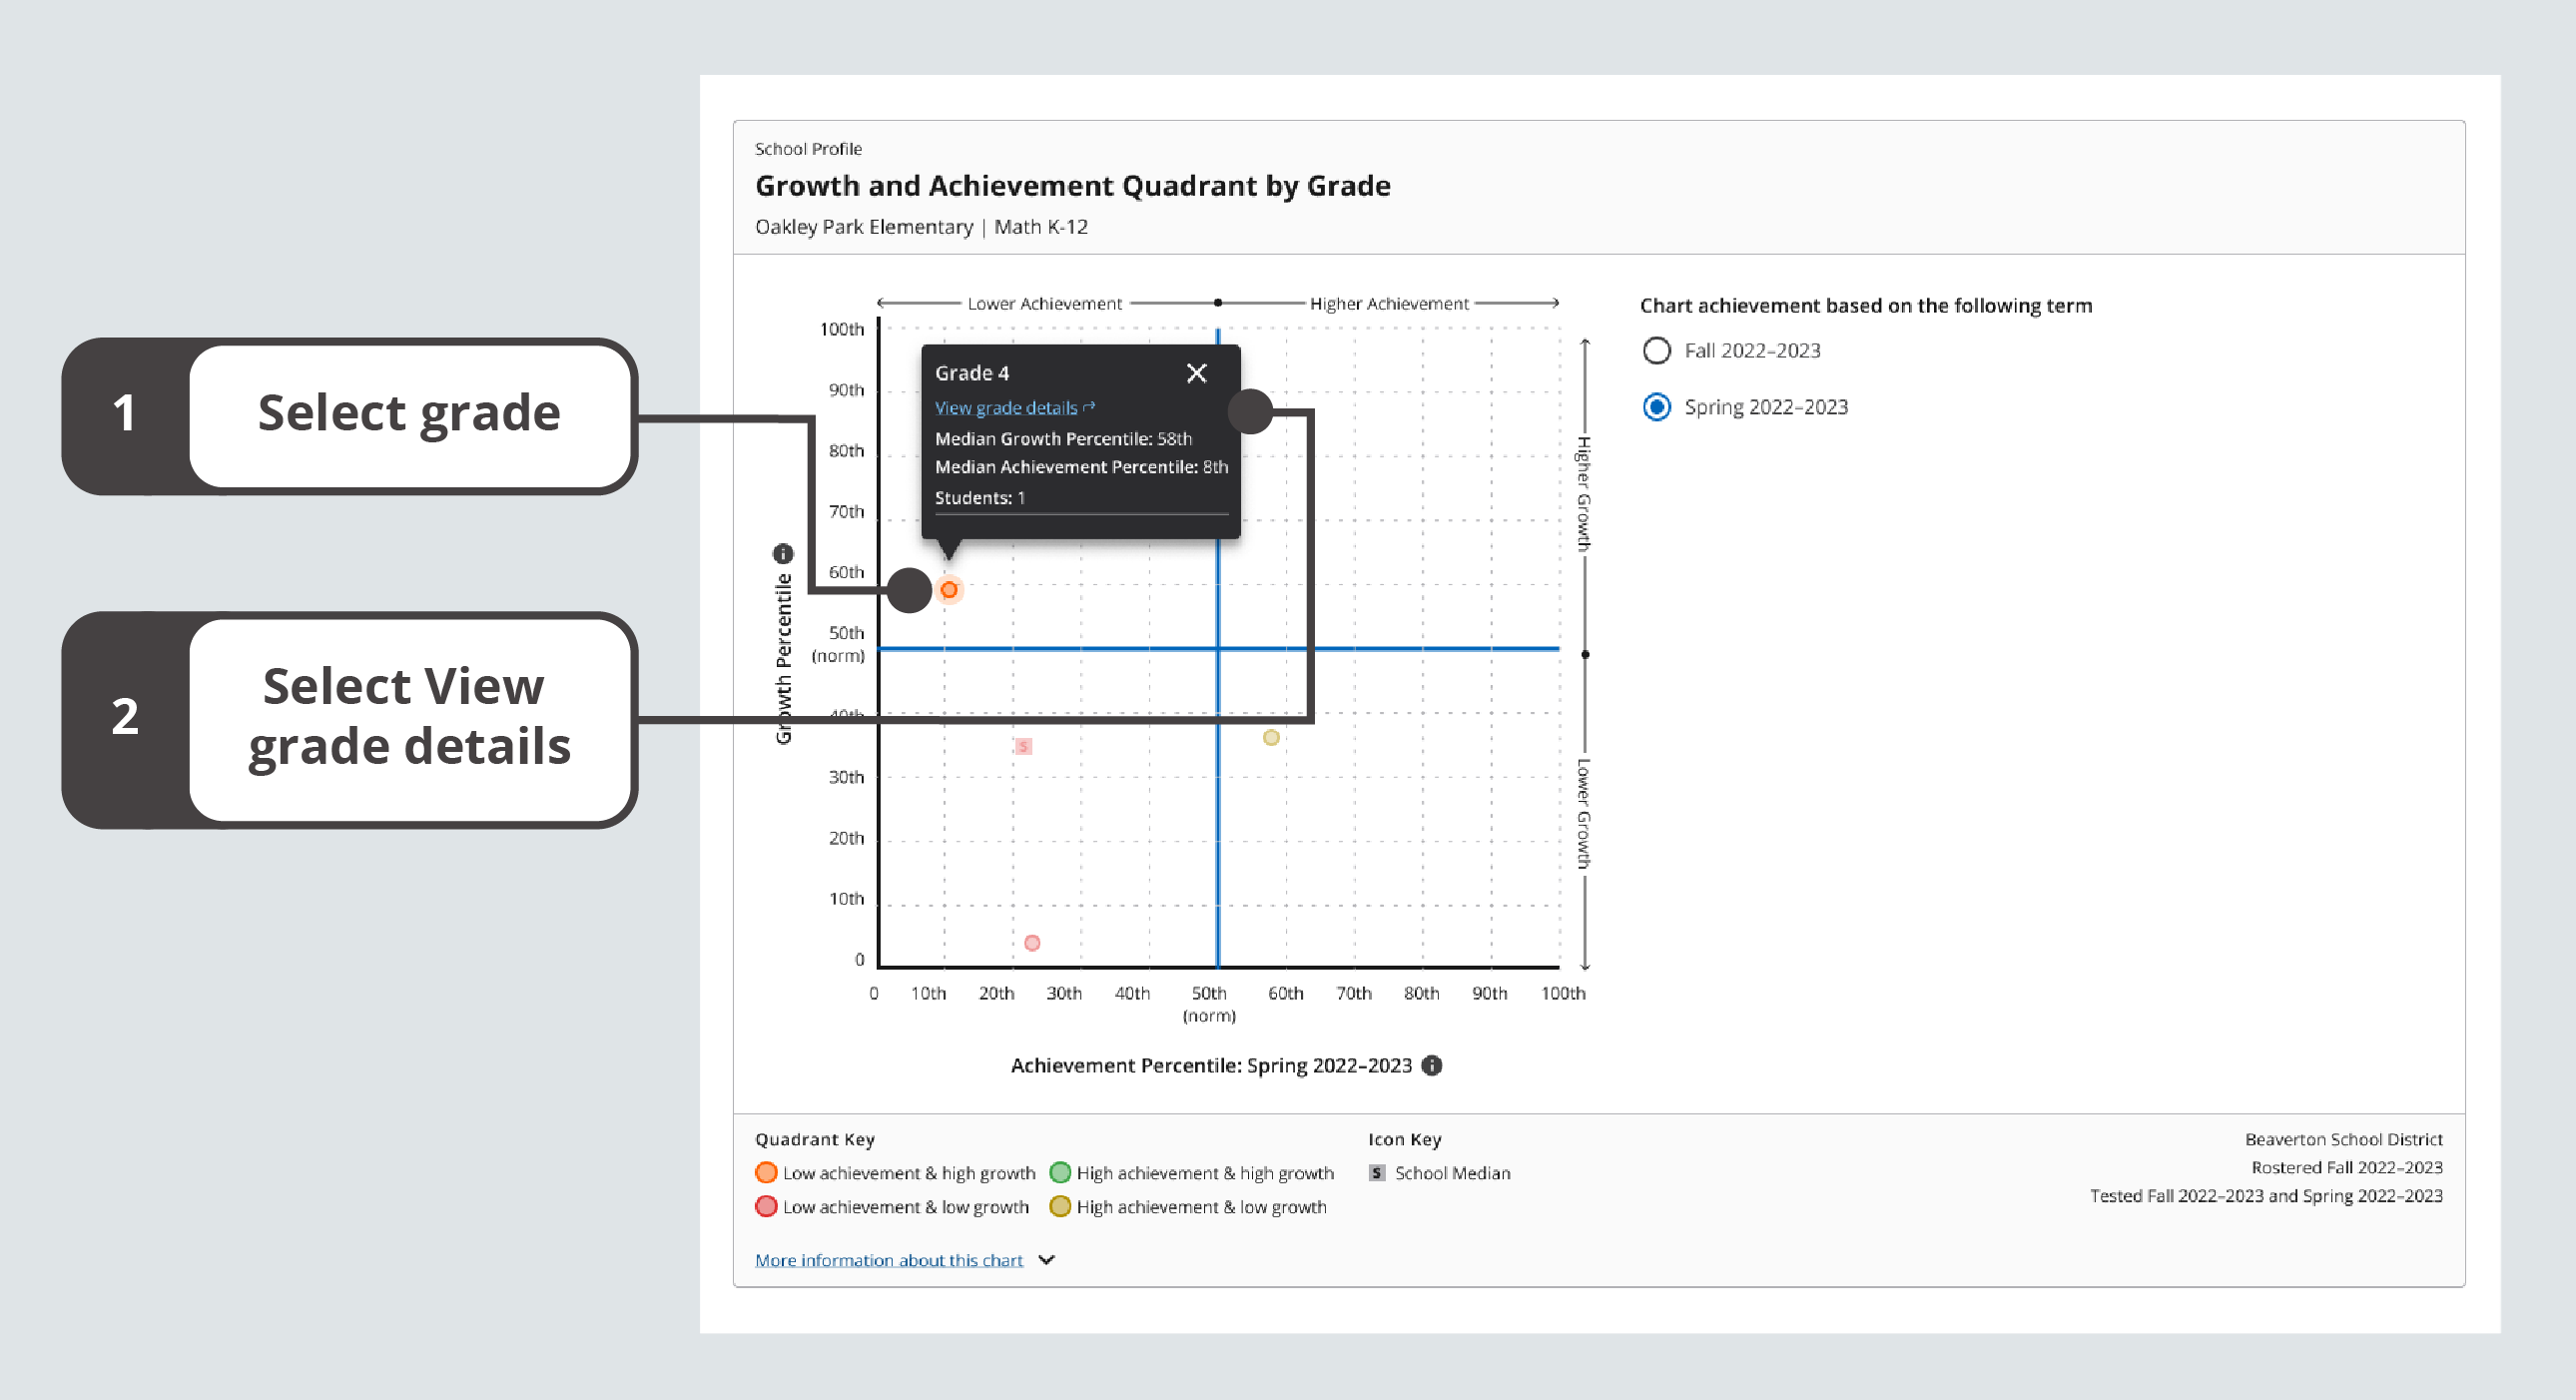Click the external link icon beside View grade details
The width and height of the screenshot is (2576, 1400).
pyautogui.click(x=1089, y=407)
